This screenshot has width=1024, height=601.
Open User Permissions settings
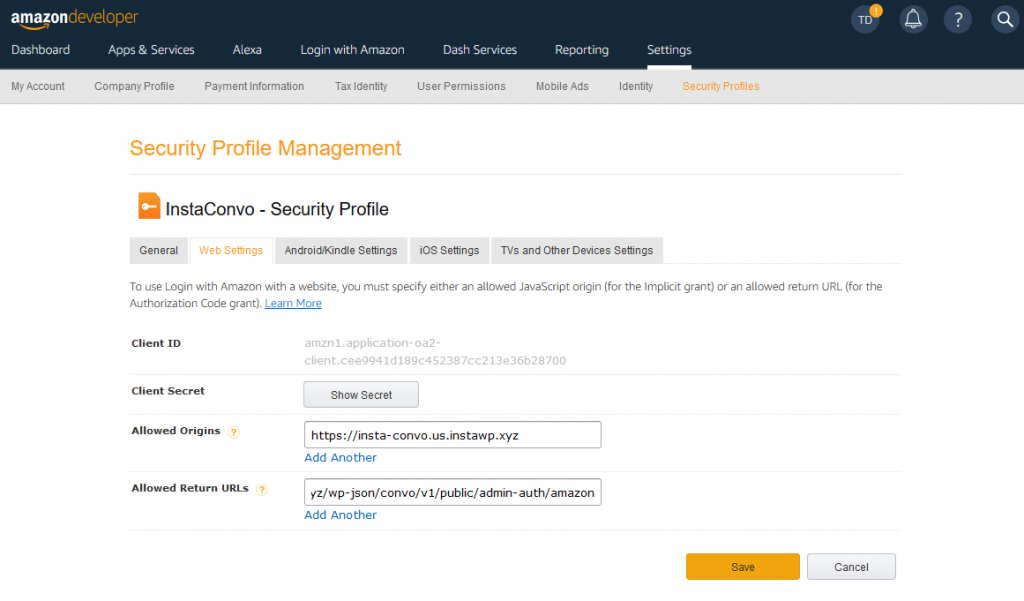462,86
